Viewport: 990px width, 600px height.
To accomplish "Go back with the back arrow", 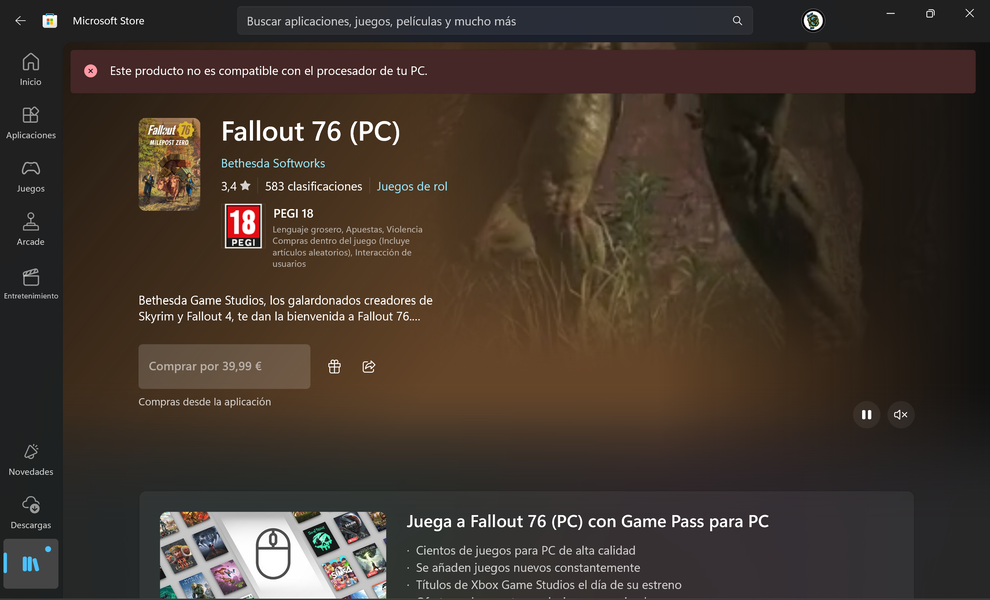I will (20, 21).
